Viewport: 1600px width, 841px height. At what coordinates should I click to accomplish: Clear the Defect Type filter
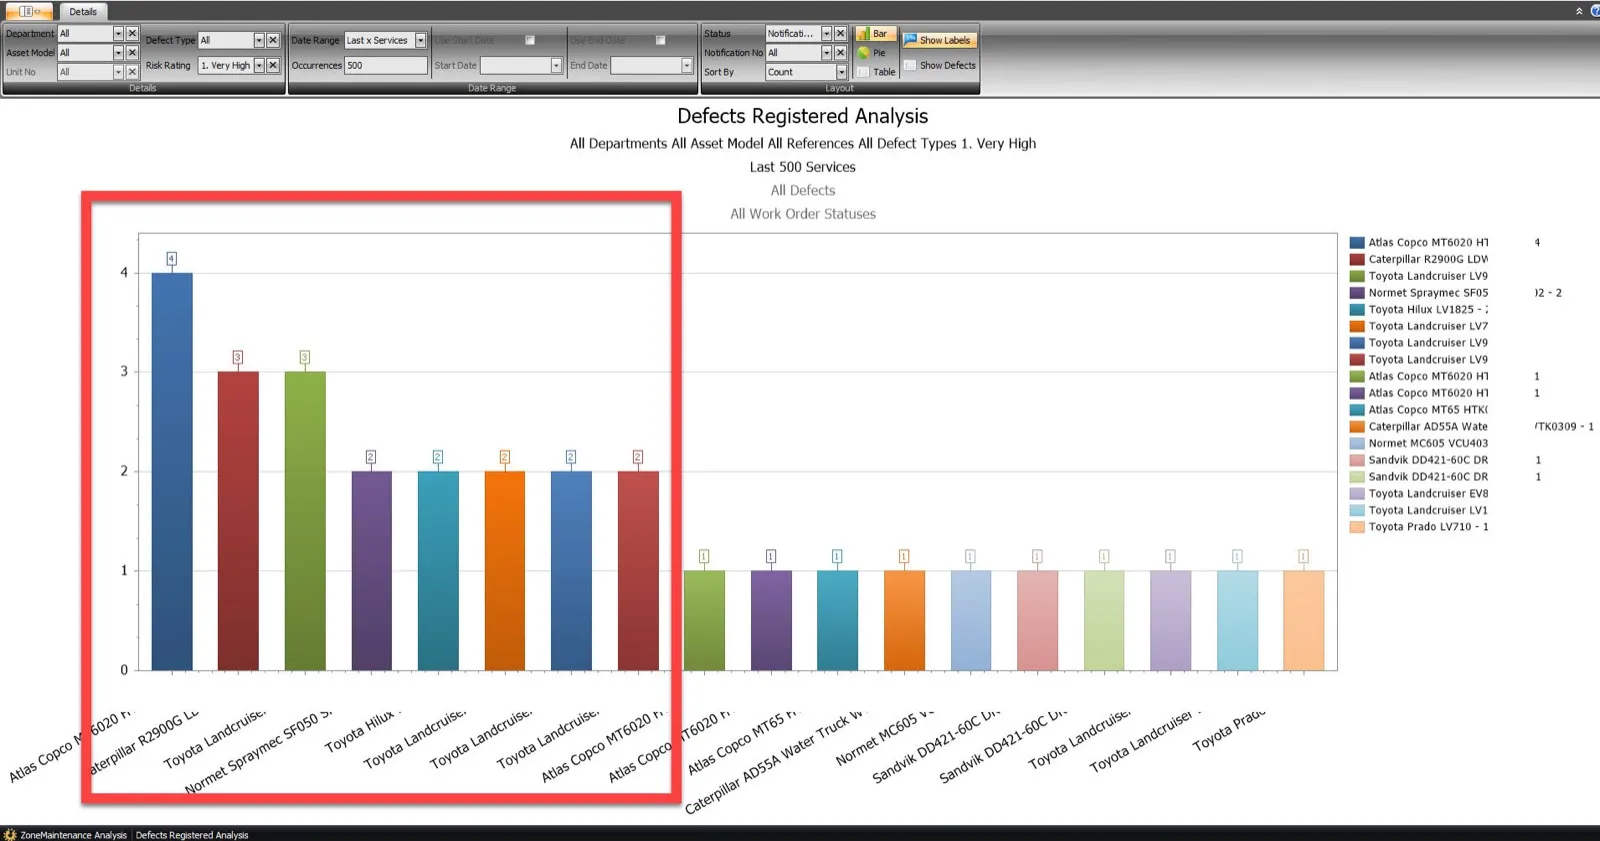coord(273,40)
